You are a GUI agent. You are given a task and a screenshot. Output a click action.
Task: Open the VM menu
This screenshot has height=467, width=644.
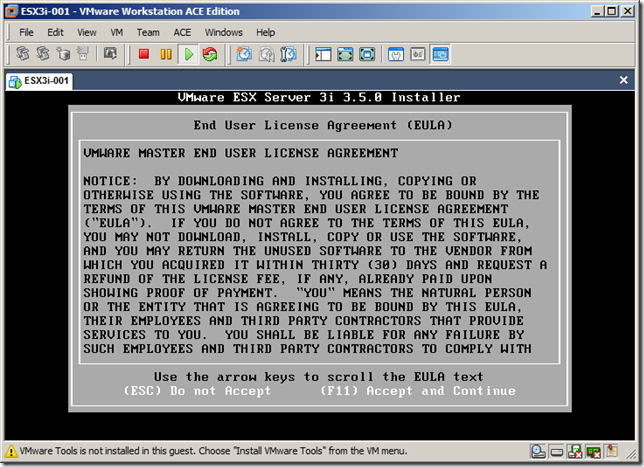coord(117,32)
